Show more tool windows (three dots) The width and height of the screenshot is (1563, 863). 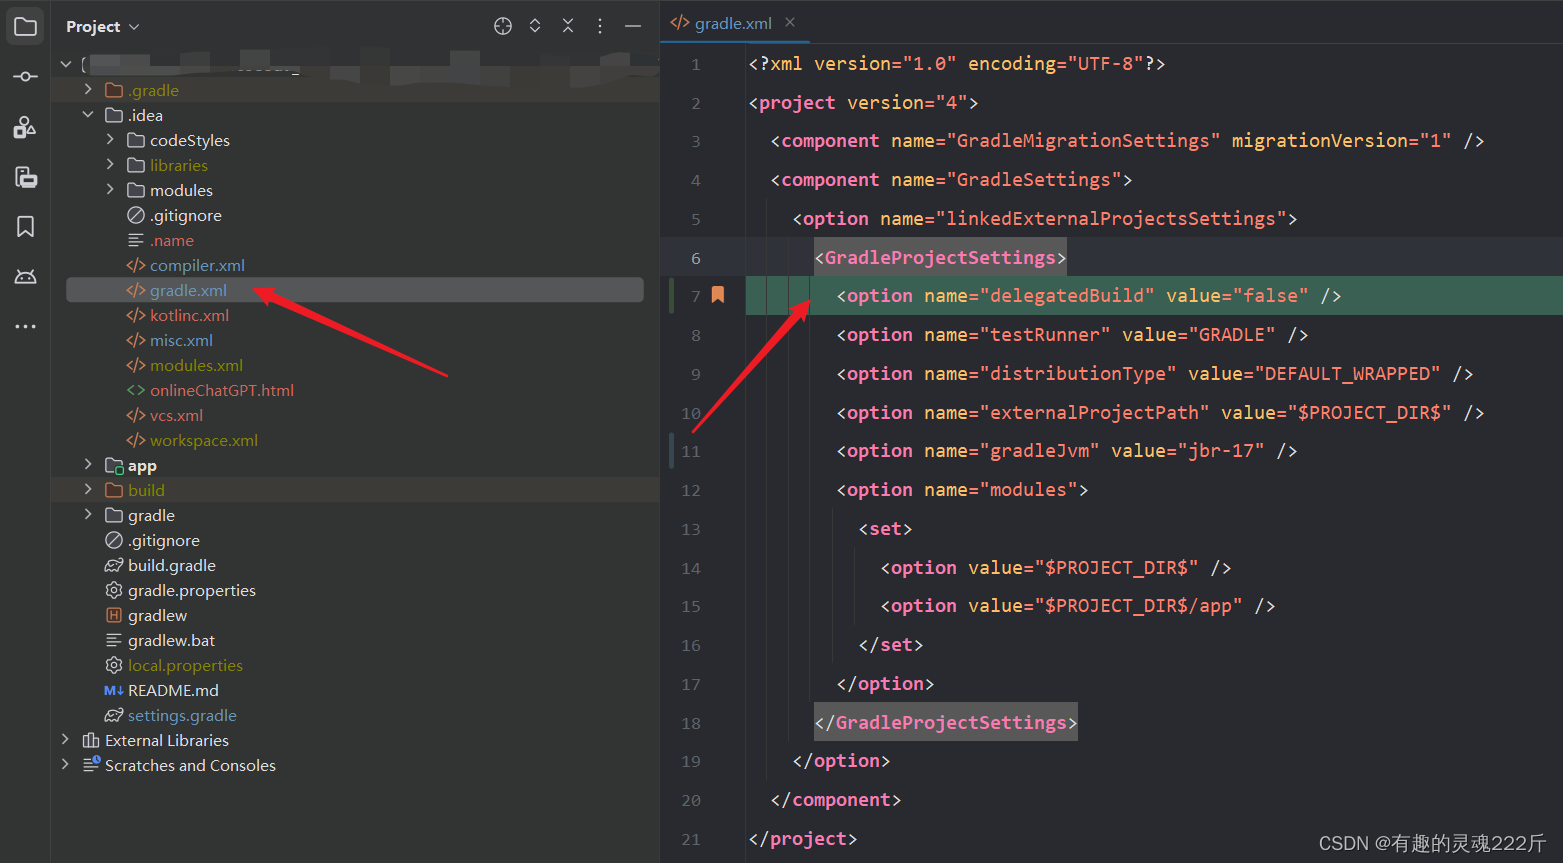(26, 326)
